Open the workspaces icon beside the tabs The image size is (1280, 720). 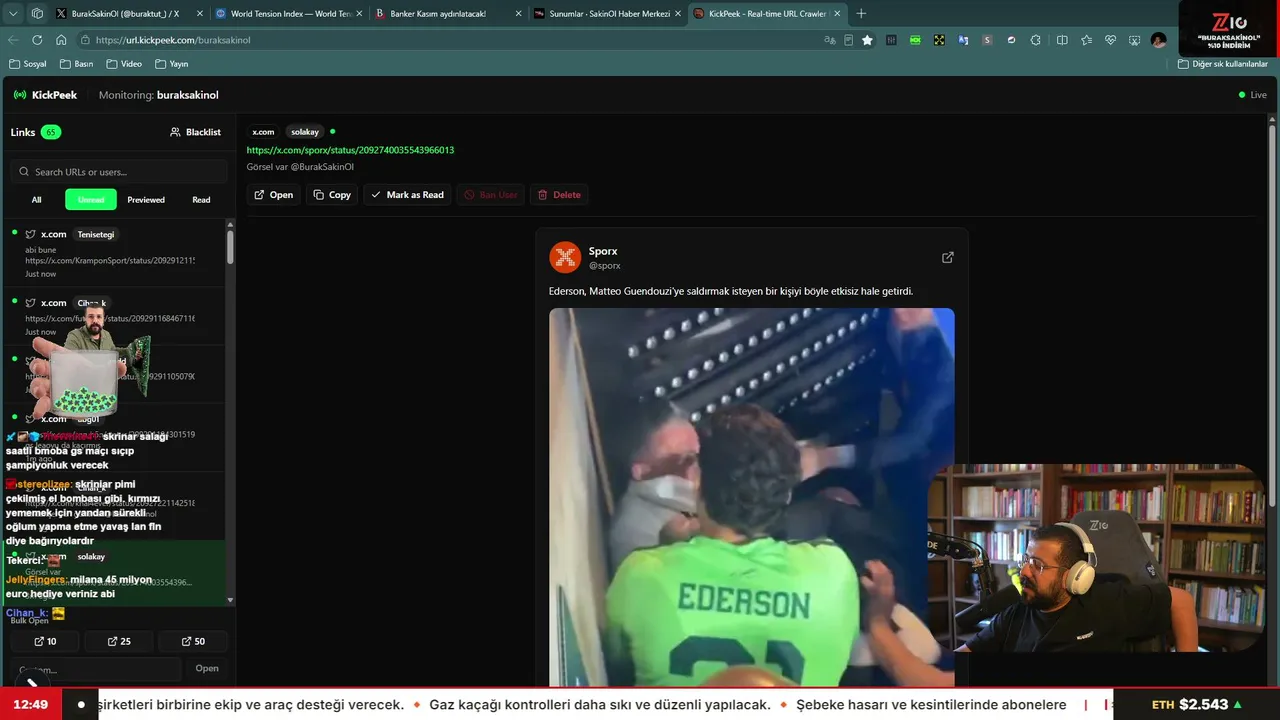pyautogui.click(x=37, y=14)
